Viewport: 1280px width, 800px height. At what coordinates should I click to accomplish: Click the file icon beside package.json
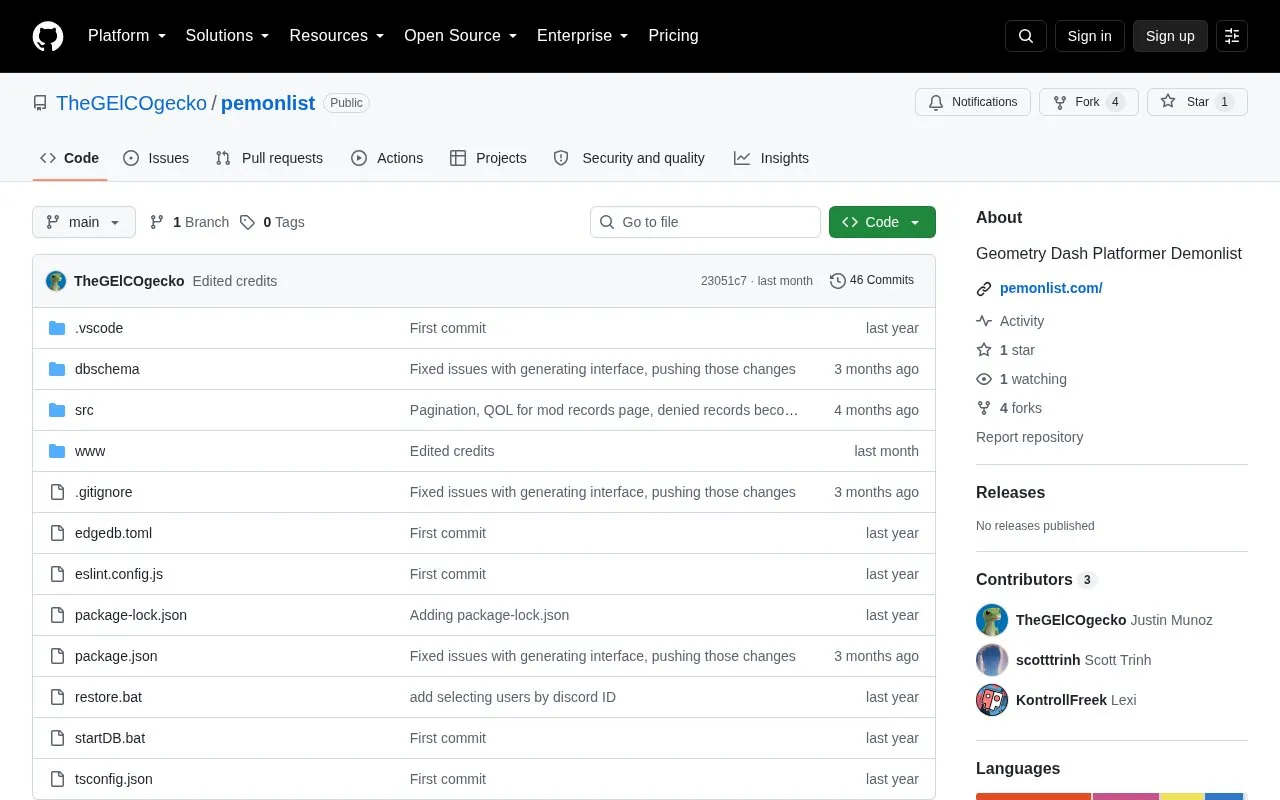click(x=57, y=656)
